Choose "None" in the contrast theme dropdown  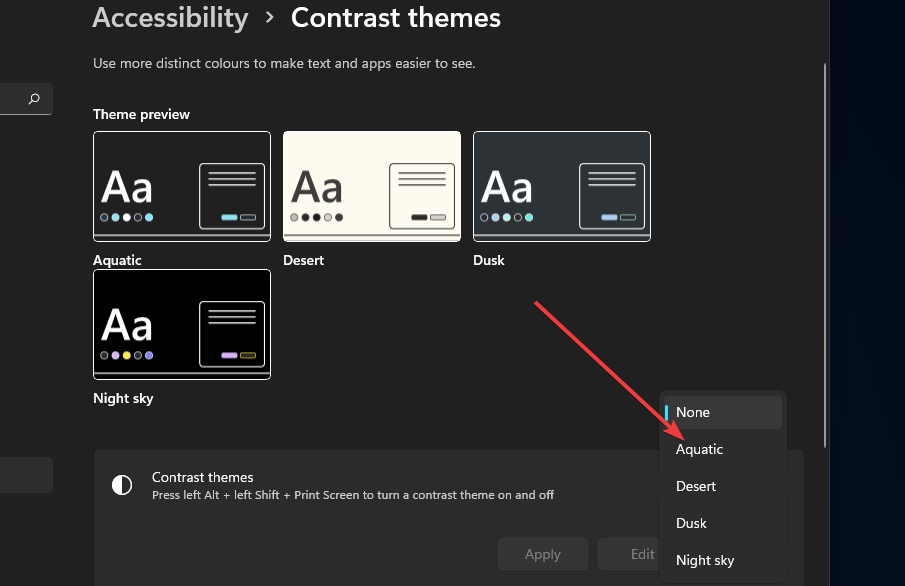point(692,412)
